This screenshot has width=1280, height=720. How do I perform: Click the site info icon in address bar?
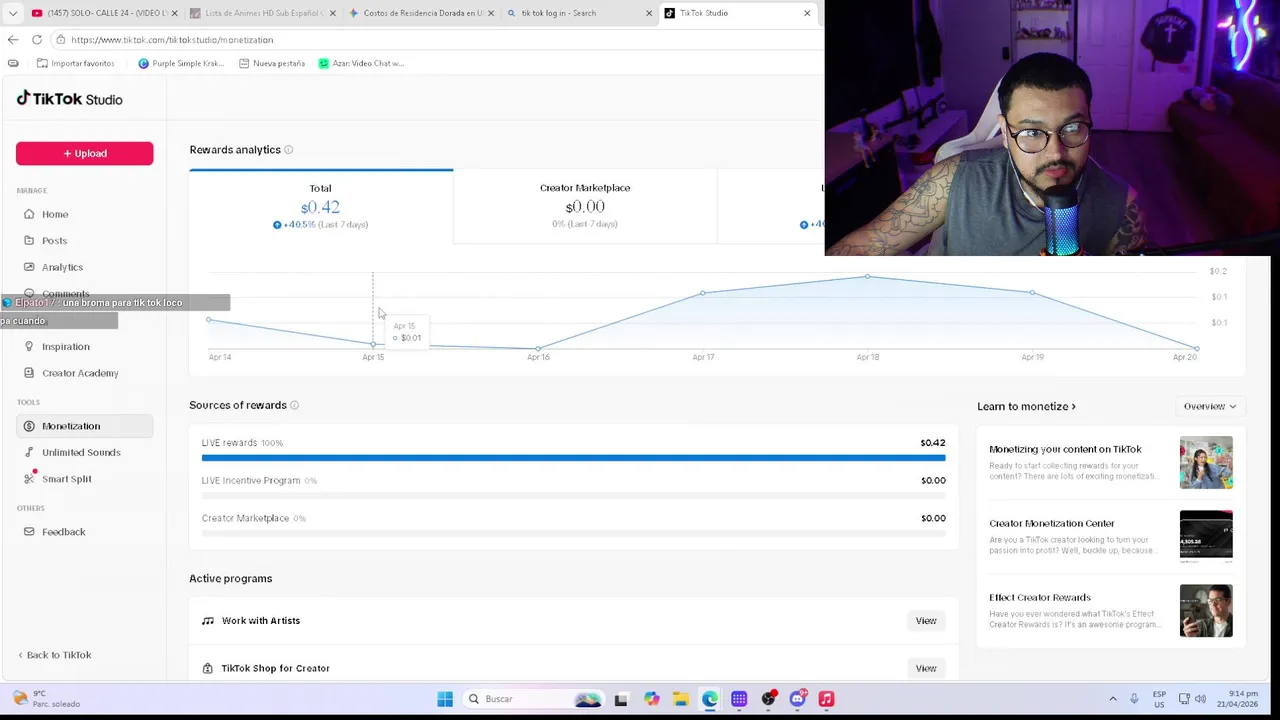(61, 40)
